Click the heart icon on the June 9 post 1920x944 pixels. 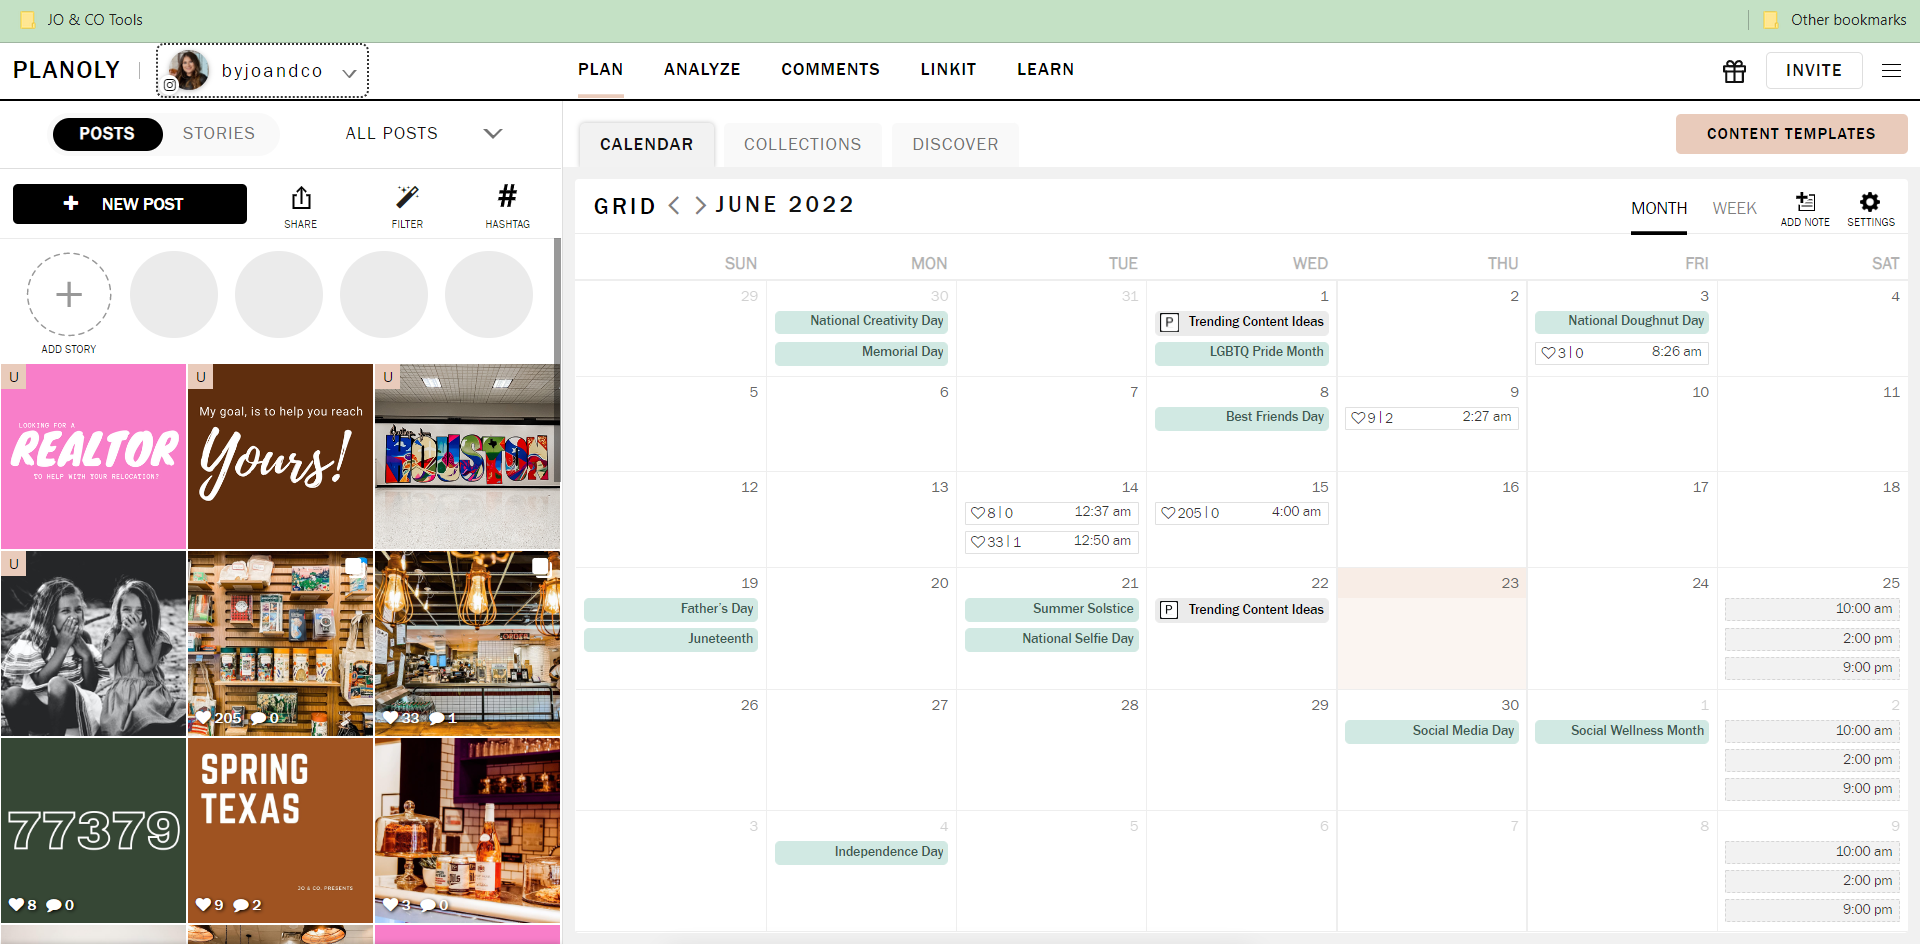pyautogui.click(x=1358, y=418)
